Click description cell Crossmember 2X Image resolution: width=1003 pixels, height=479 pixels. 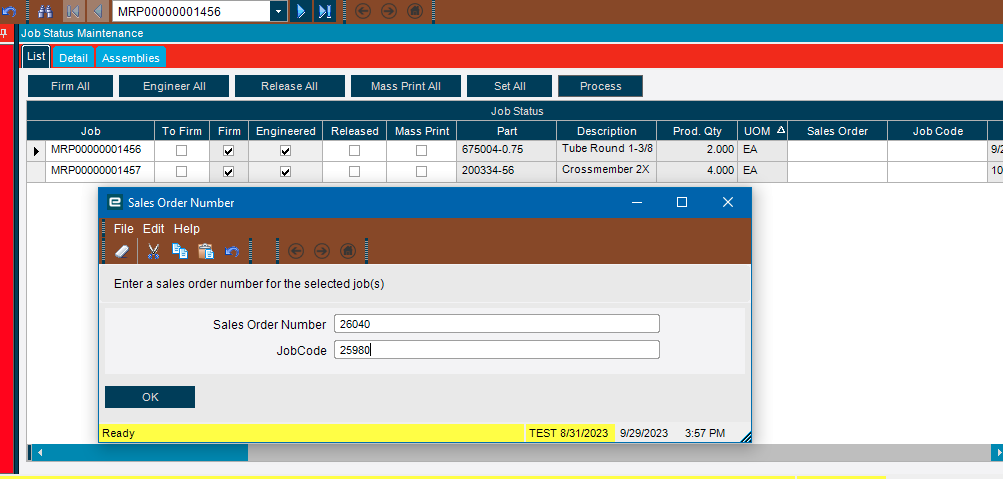coord(606,171)
